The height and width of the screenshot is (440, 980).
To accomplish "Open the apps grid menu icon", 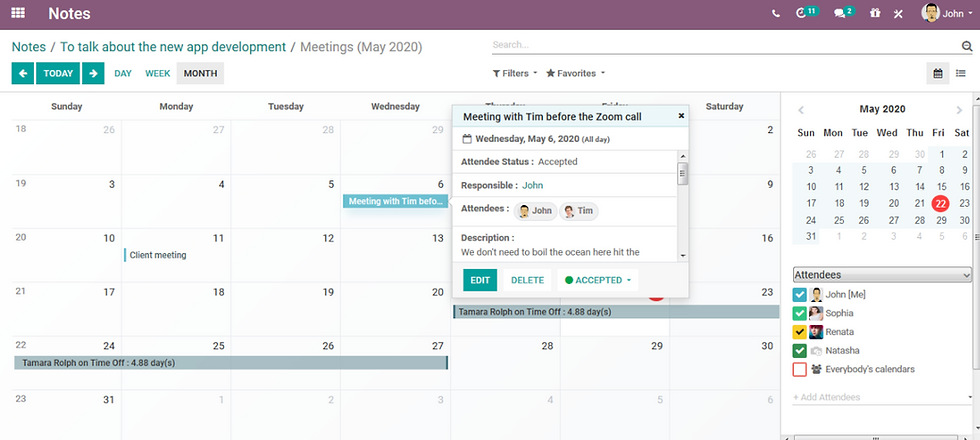I will coord(18,12).
